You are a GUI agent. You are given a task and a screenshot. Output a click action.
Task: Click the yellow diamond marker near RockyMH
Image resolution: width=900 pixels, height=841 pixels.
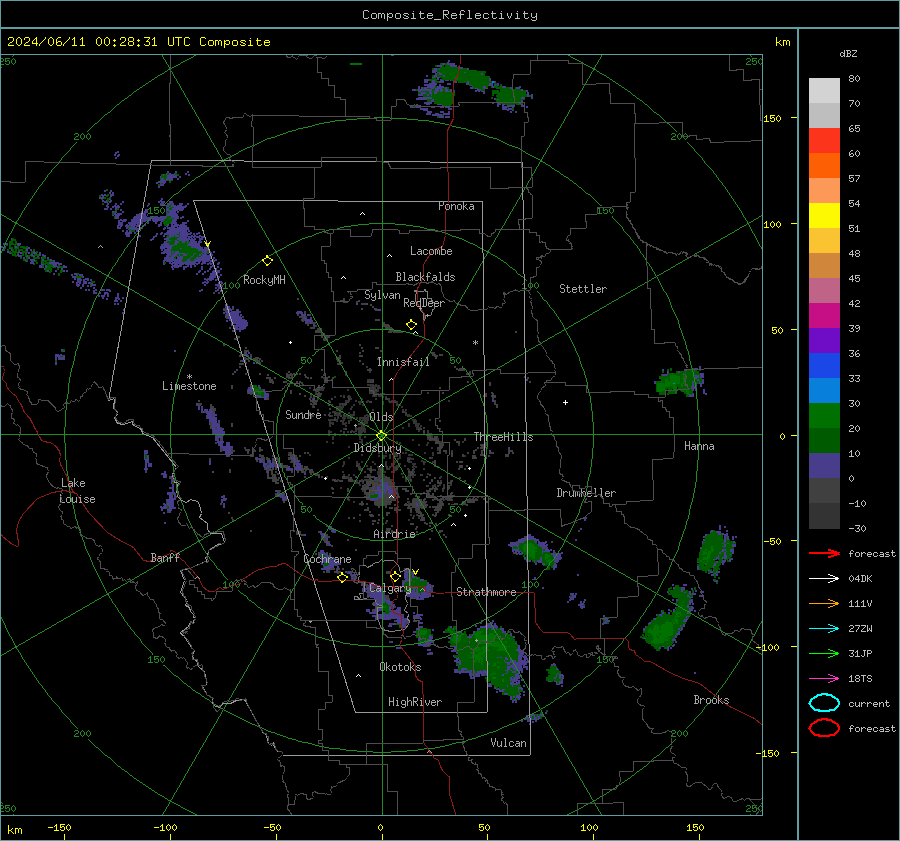tap(267, 261)
